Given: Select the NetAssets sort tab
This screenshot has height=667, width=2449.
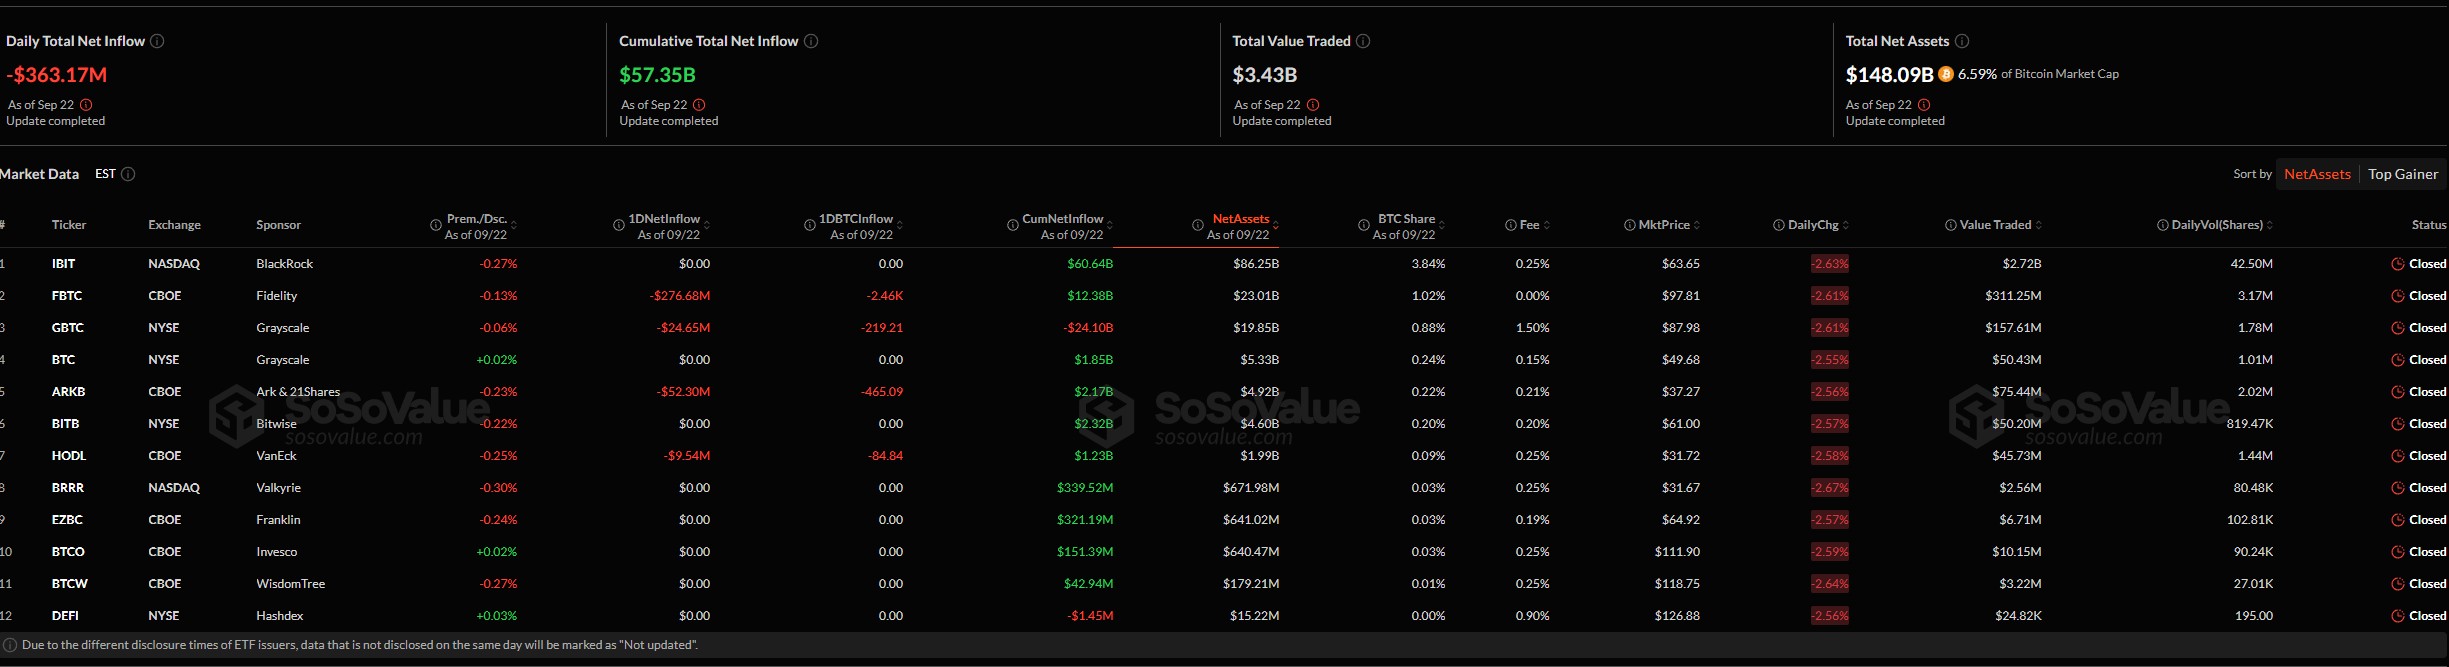Looking at the screenshot, I should (x=2317, y=174).
